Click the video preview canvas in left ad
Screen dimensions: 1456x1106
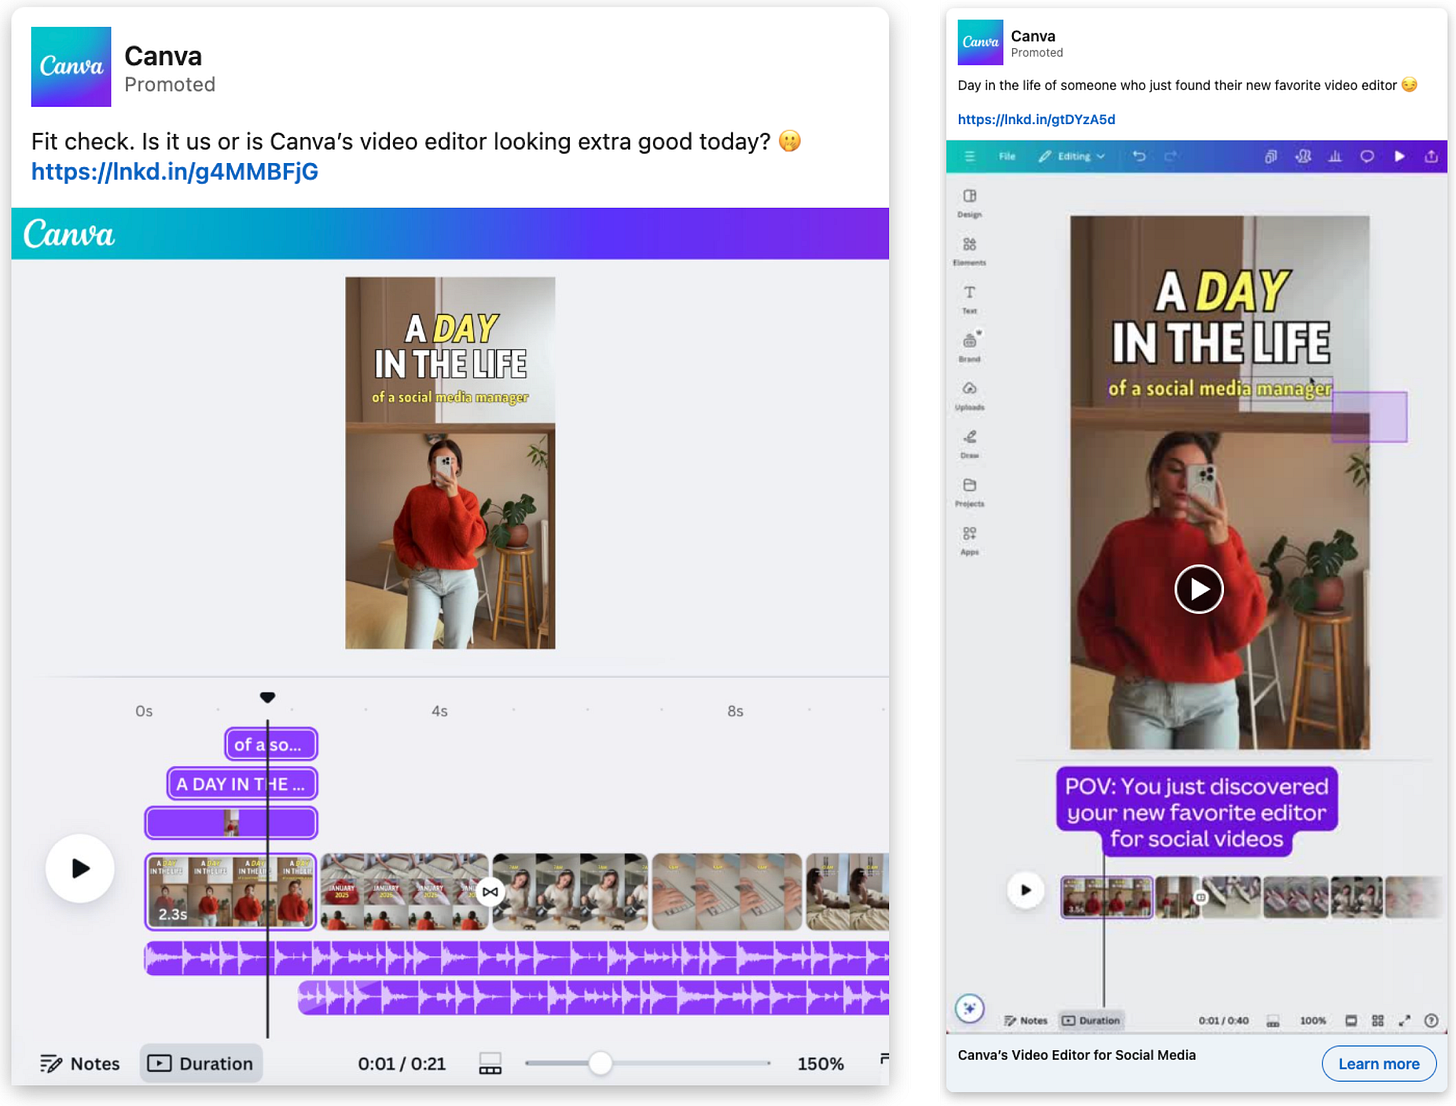pyautogui.click(x=450, y=463)
